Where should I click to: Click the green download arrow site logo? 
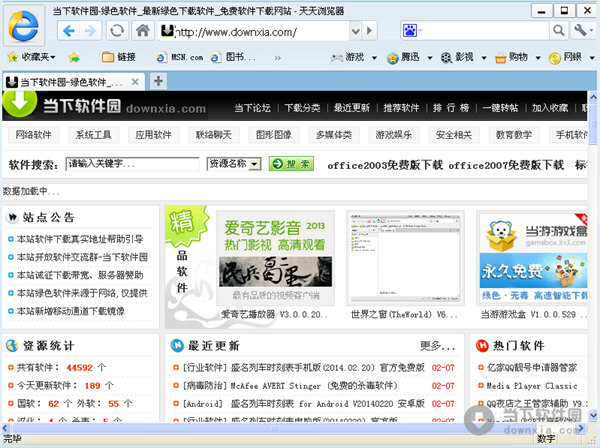click(20, 103)
